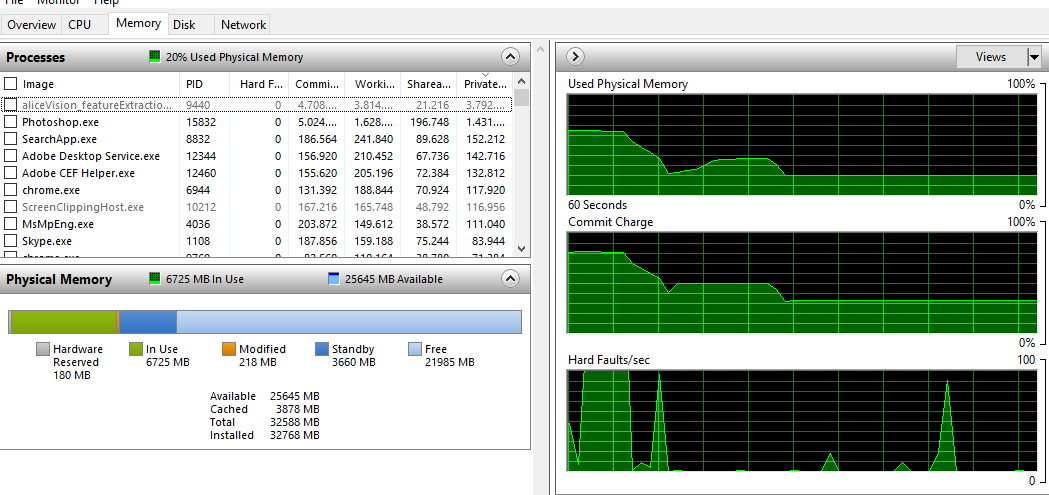Viewport: 1049px width, 495px height.
Task: Sort by the Private column header
Action: pos(484,84)
